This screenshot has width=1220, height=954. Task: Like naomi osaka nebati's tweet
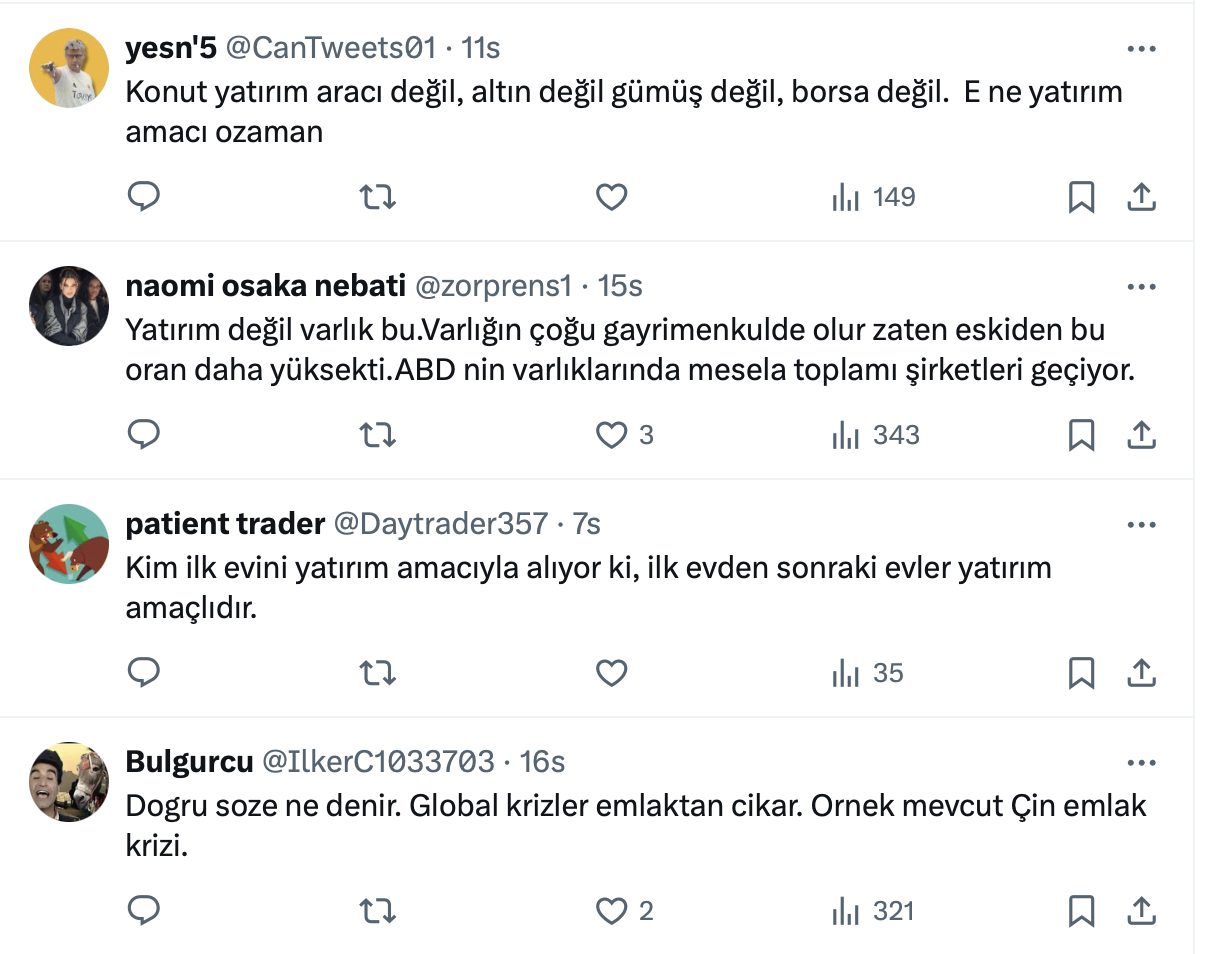pos(611,435)
